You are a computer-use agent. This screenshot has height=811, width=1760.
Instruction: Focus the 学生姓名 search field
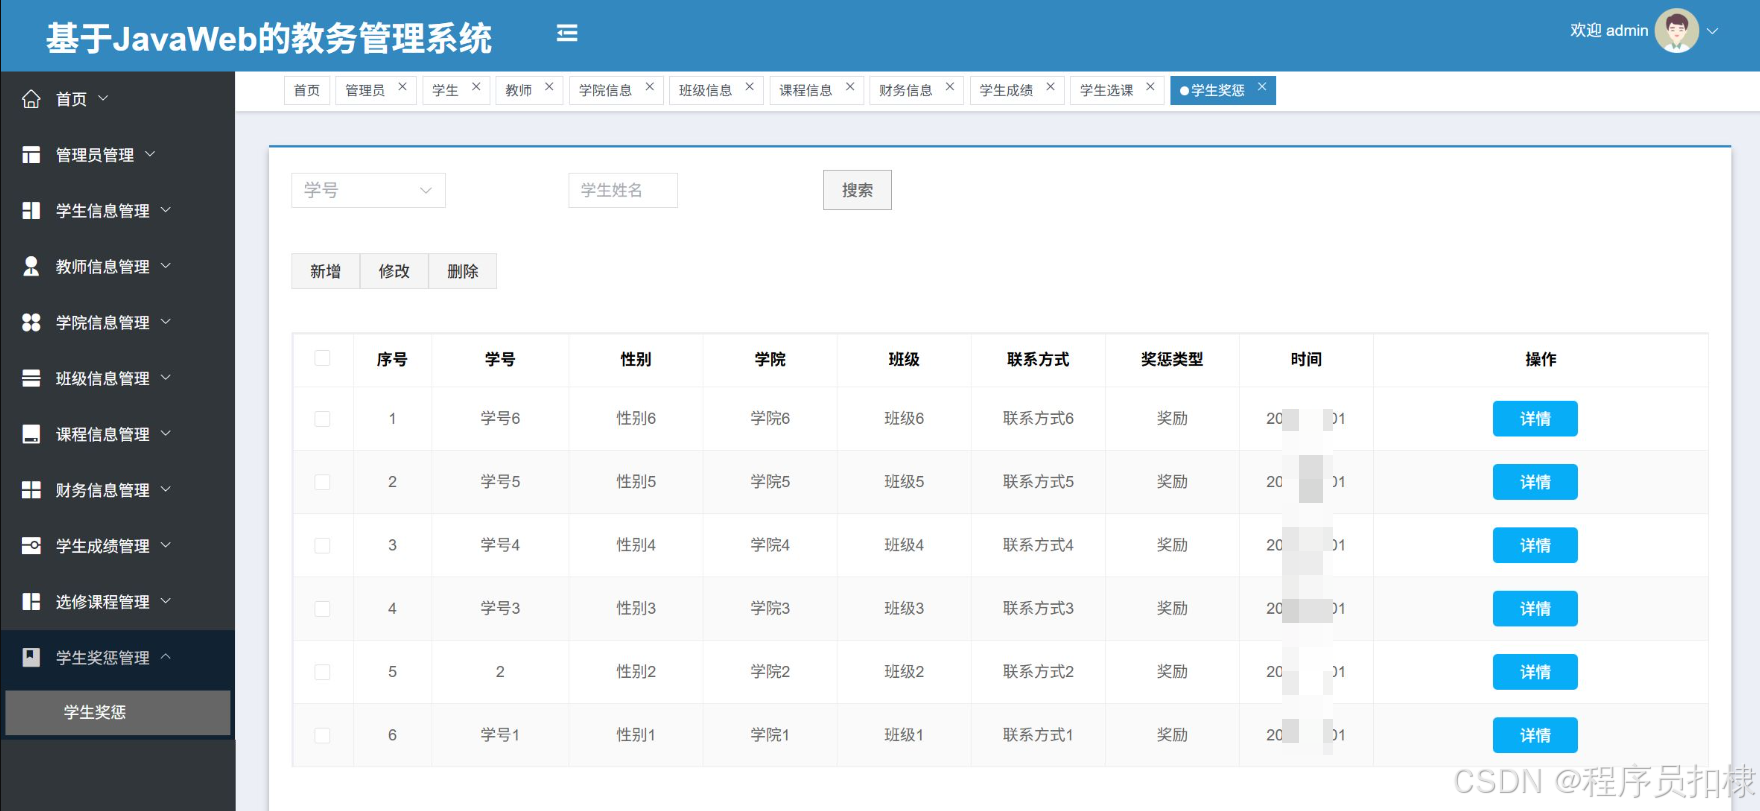[623, 190]
